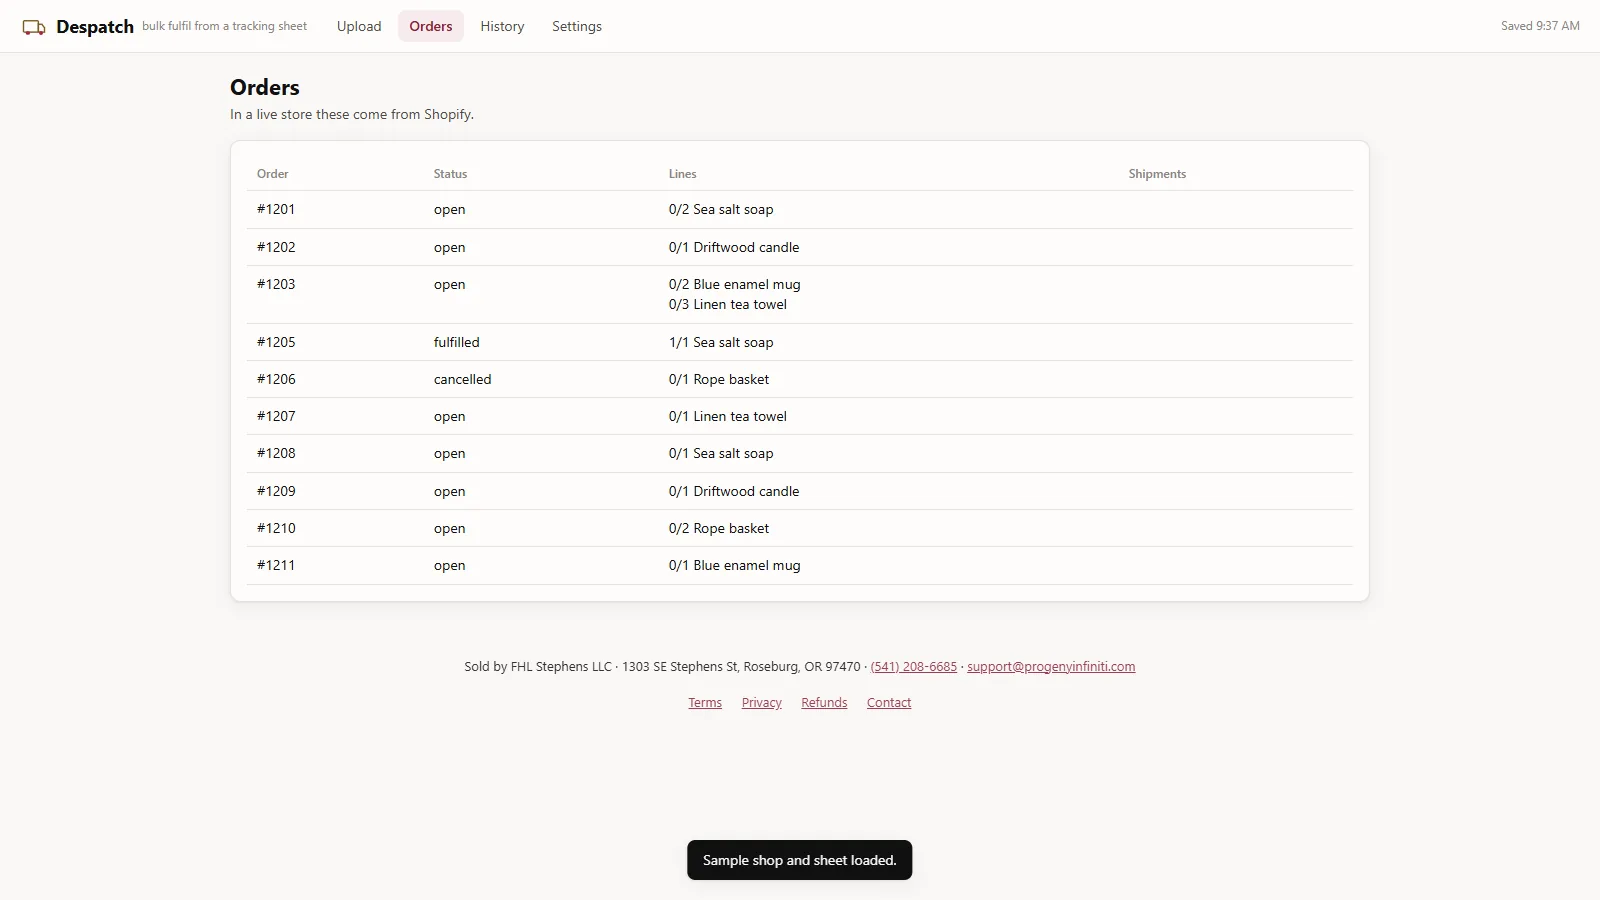Select order #1201

pyautogui.click(x=276, y=209)
